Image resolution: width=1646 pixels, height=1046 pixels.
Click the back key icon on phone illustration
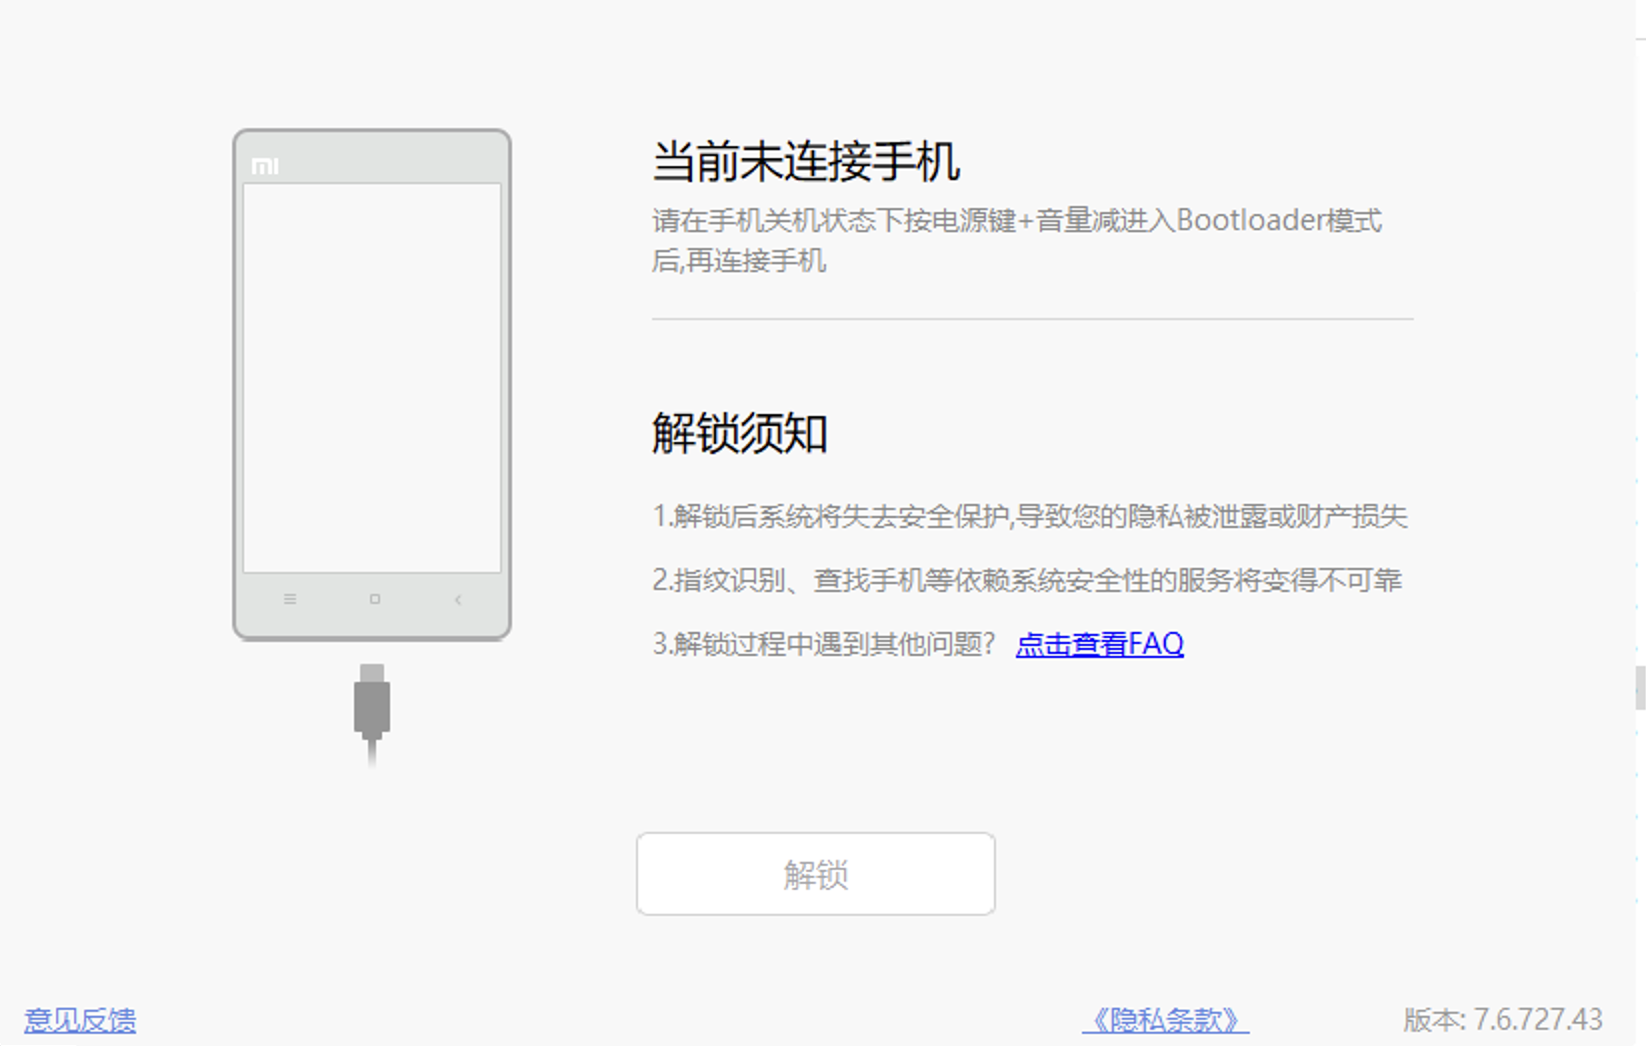click(458, 599)
